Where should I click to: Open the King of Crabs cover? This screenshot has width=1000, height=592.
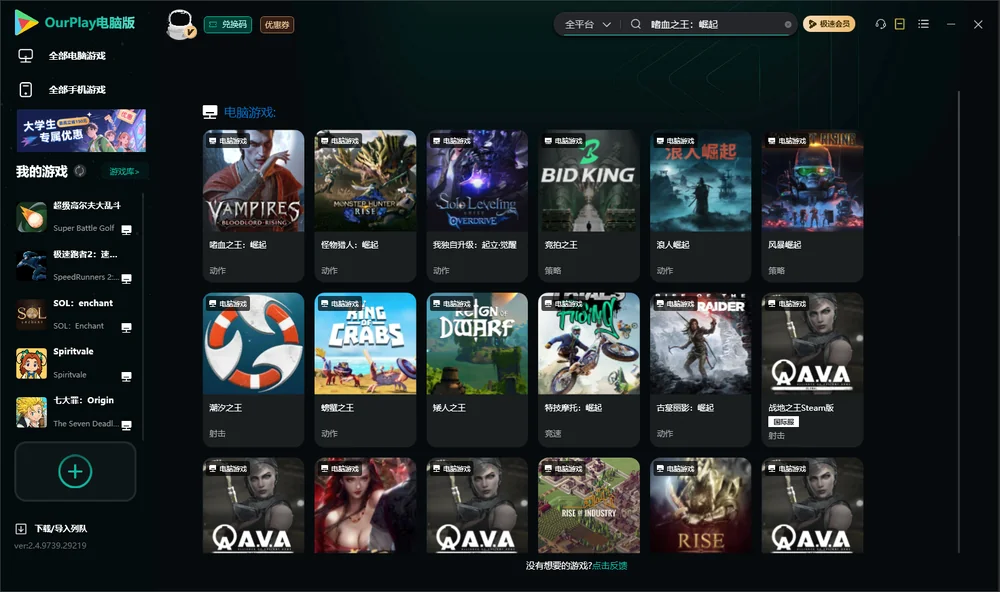tap(365, 344)
